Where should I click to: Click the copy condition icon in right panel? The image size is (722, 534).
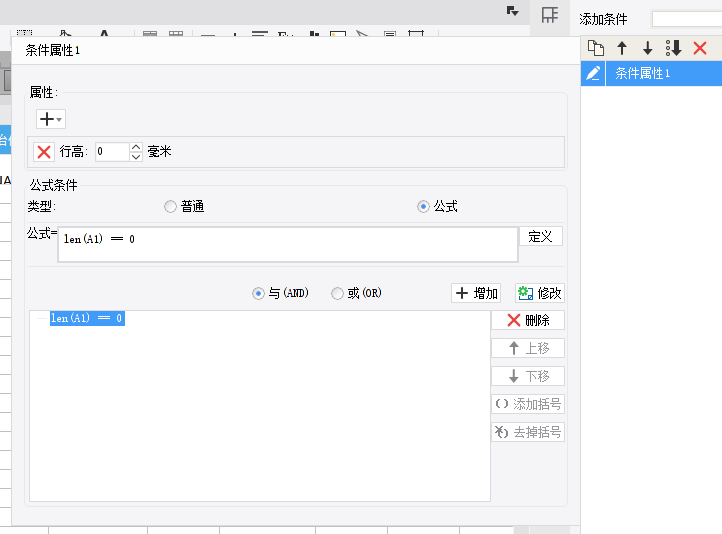point(596,48)
